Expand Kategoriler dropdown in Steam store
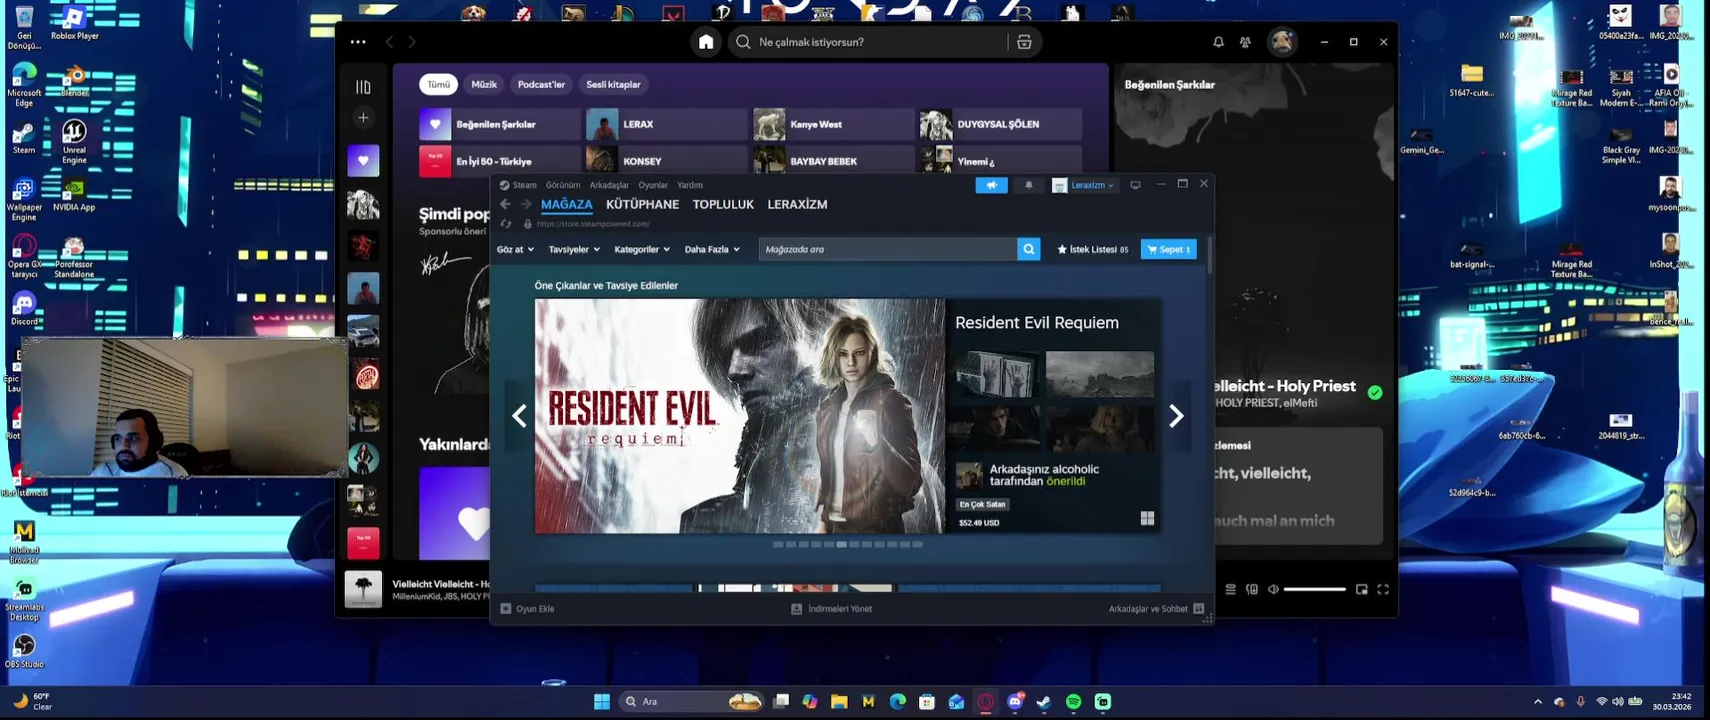The height and width of the screenshot is (720, 1710). [642, 249]
